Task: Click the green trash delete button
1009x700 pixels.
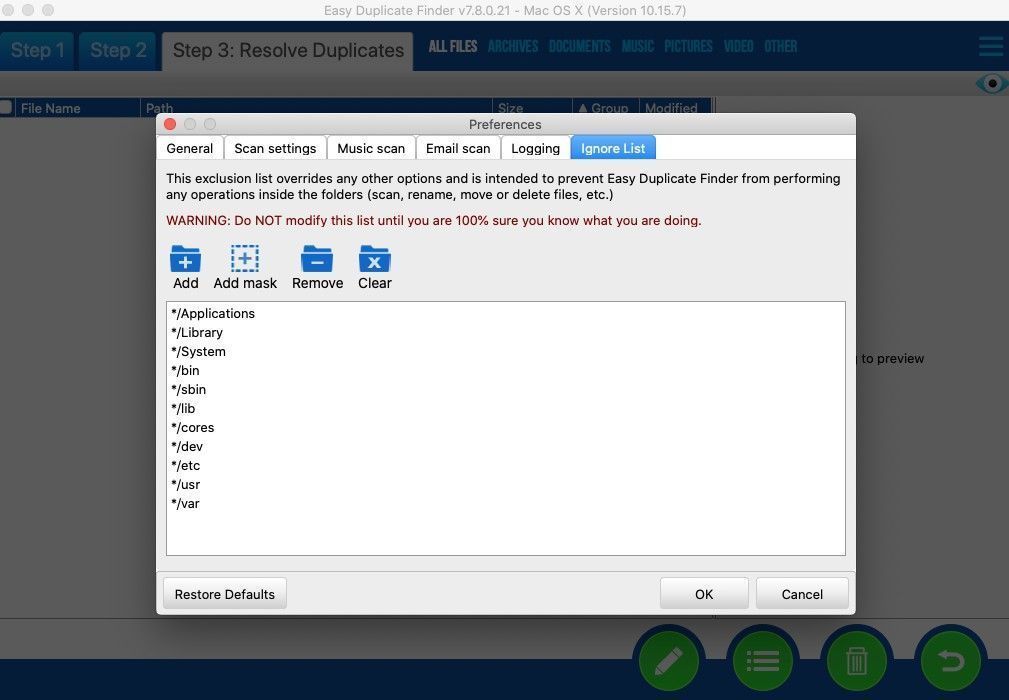Action: [x=856, y=661]
